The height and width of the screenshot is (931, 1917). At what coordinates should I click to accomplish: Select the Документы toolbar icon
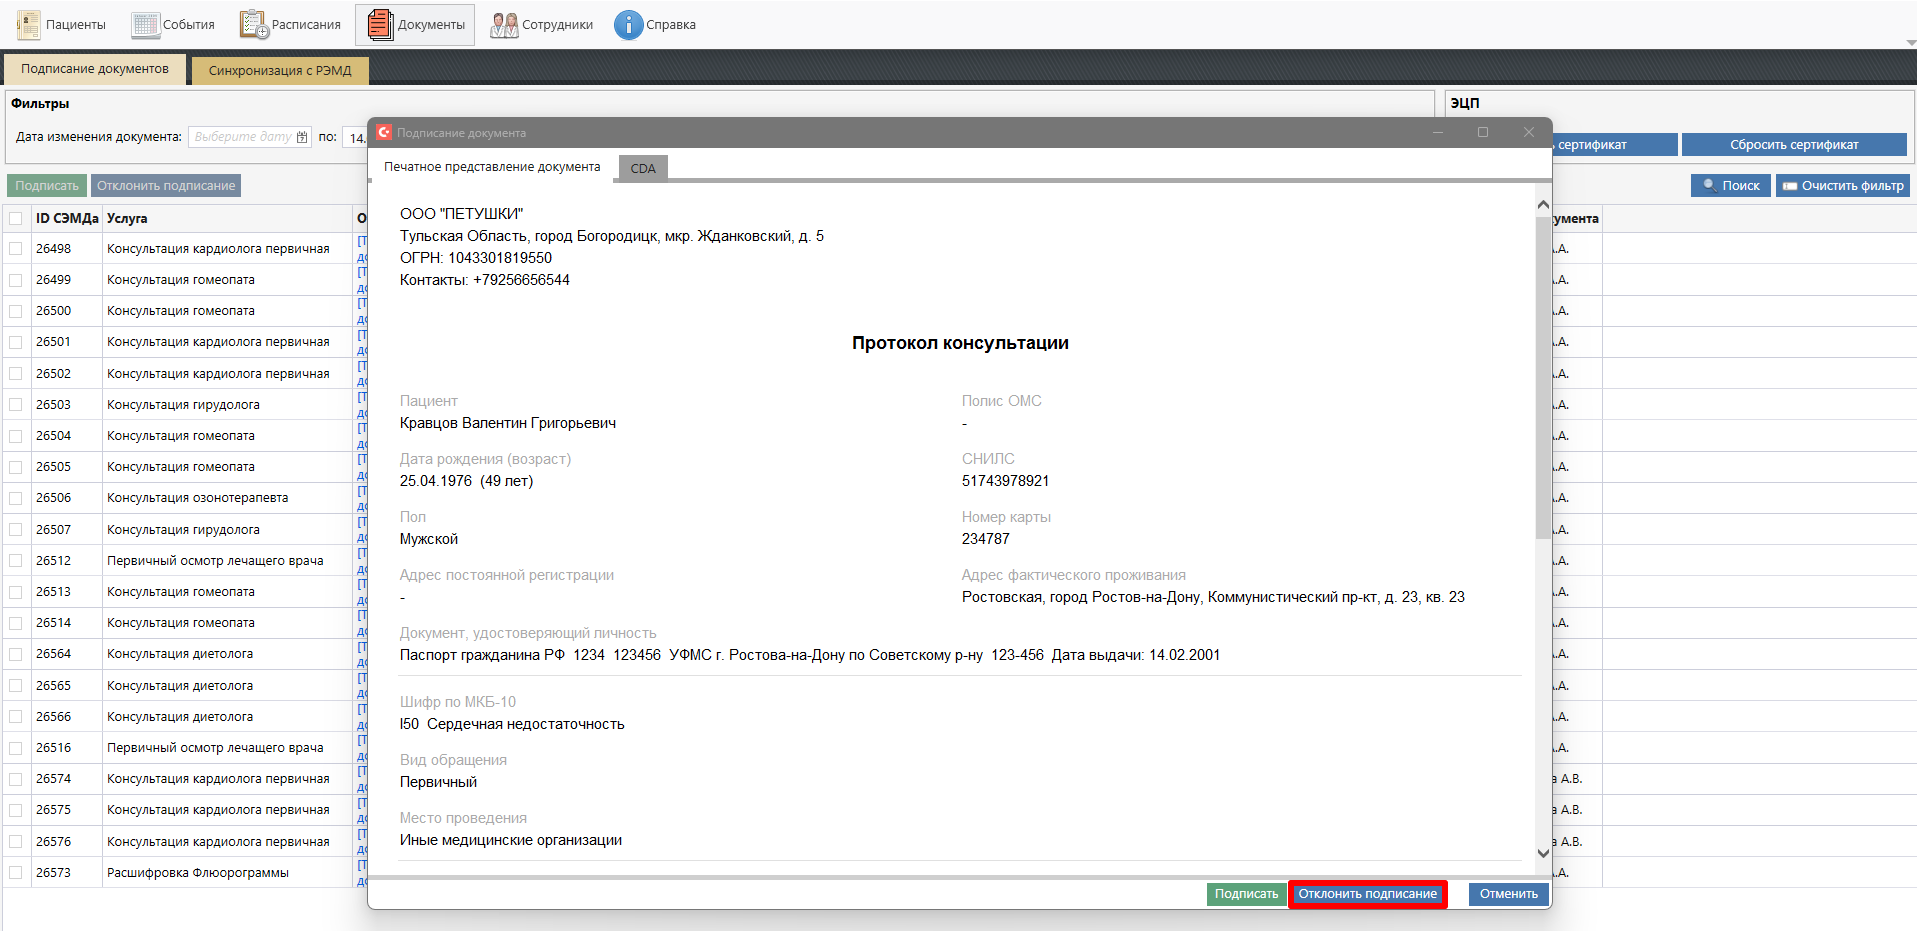tap(380, 25)
